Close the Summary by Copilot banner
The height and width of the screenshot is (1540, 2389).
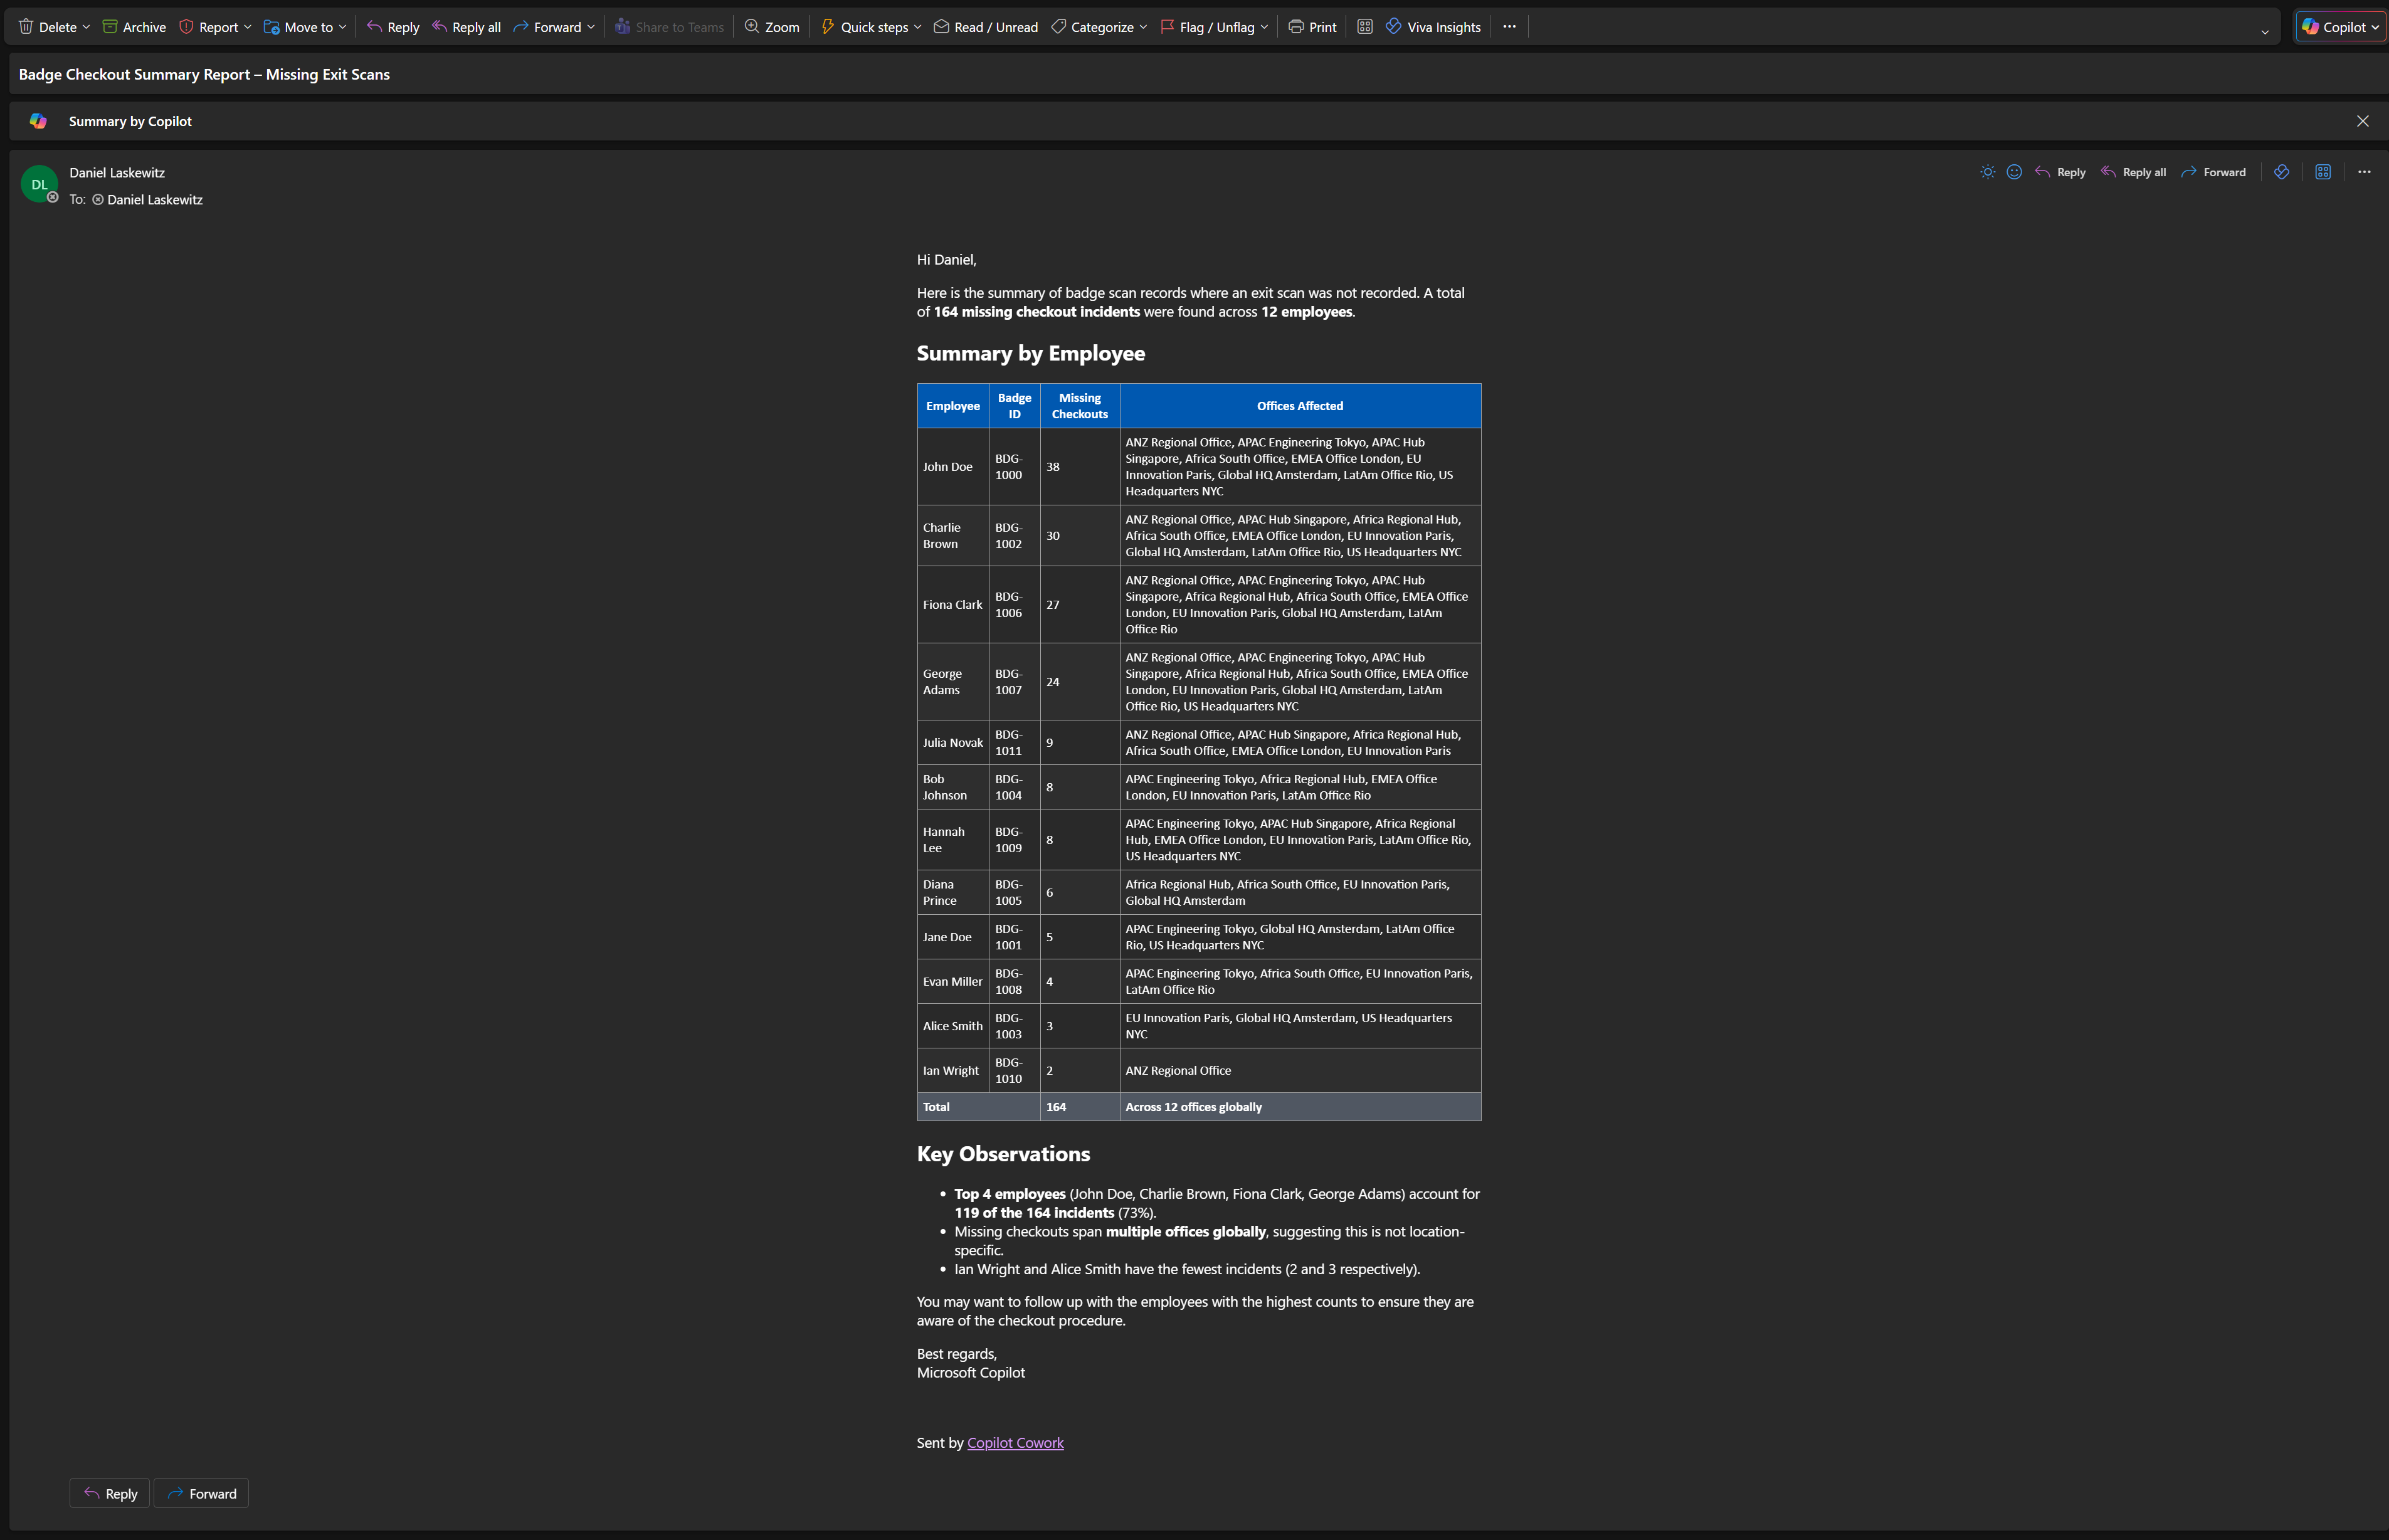2363,120
